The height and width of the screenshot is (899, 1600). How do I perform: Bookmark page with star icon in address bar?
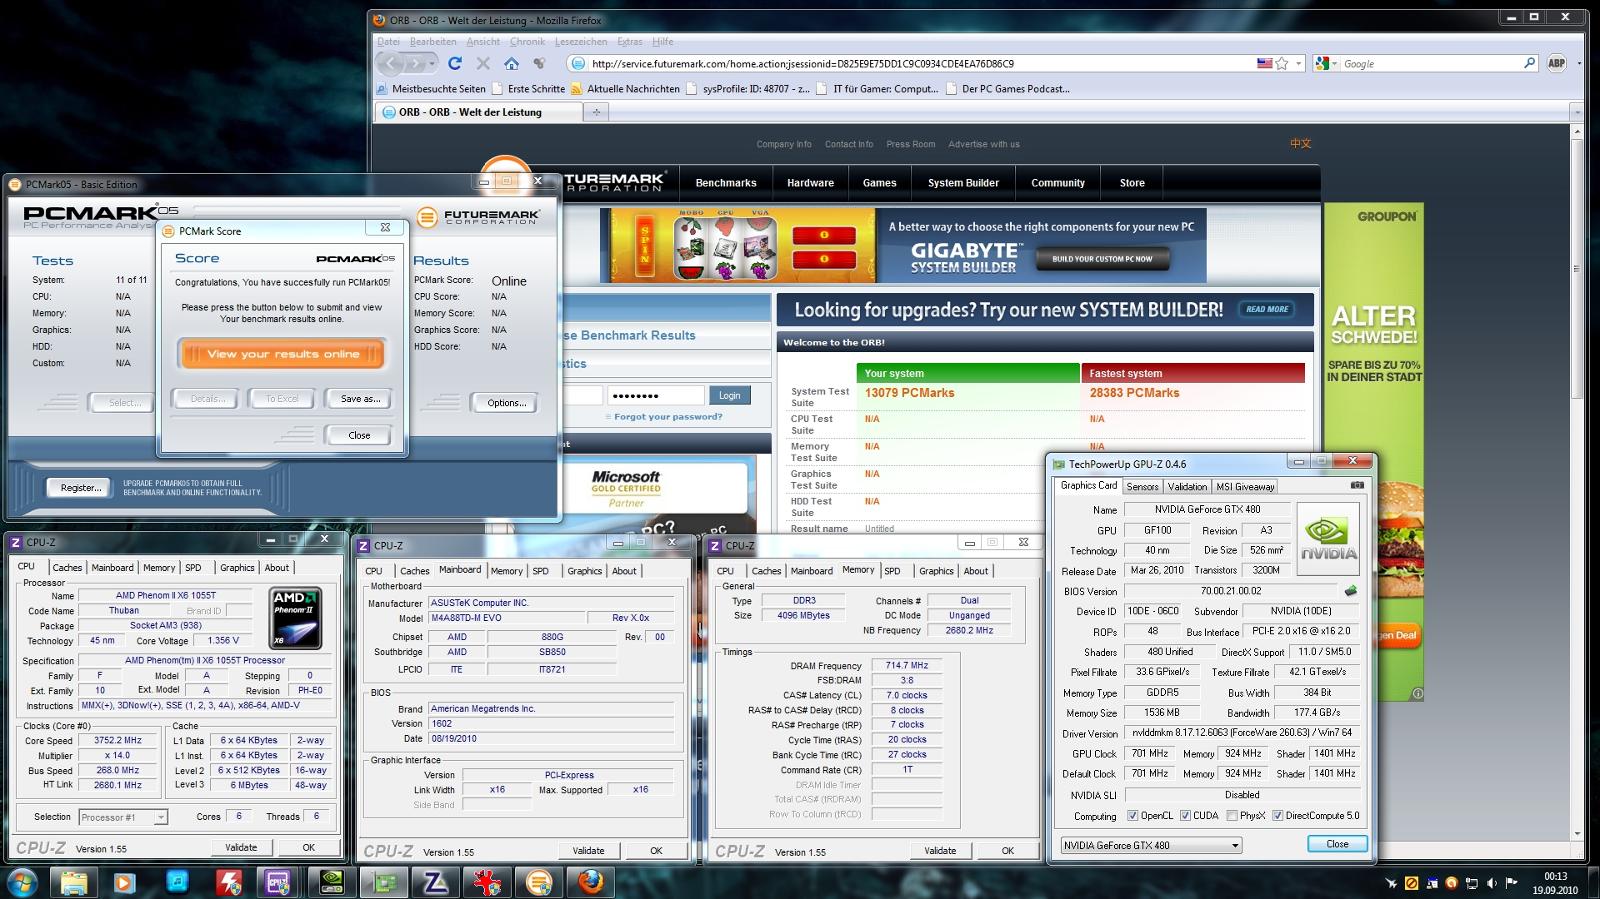tap(1282, 63)
